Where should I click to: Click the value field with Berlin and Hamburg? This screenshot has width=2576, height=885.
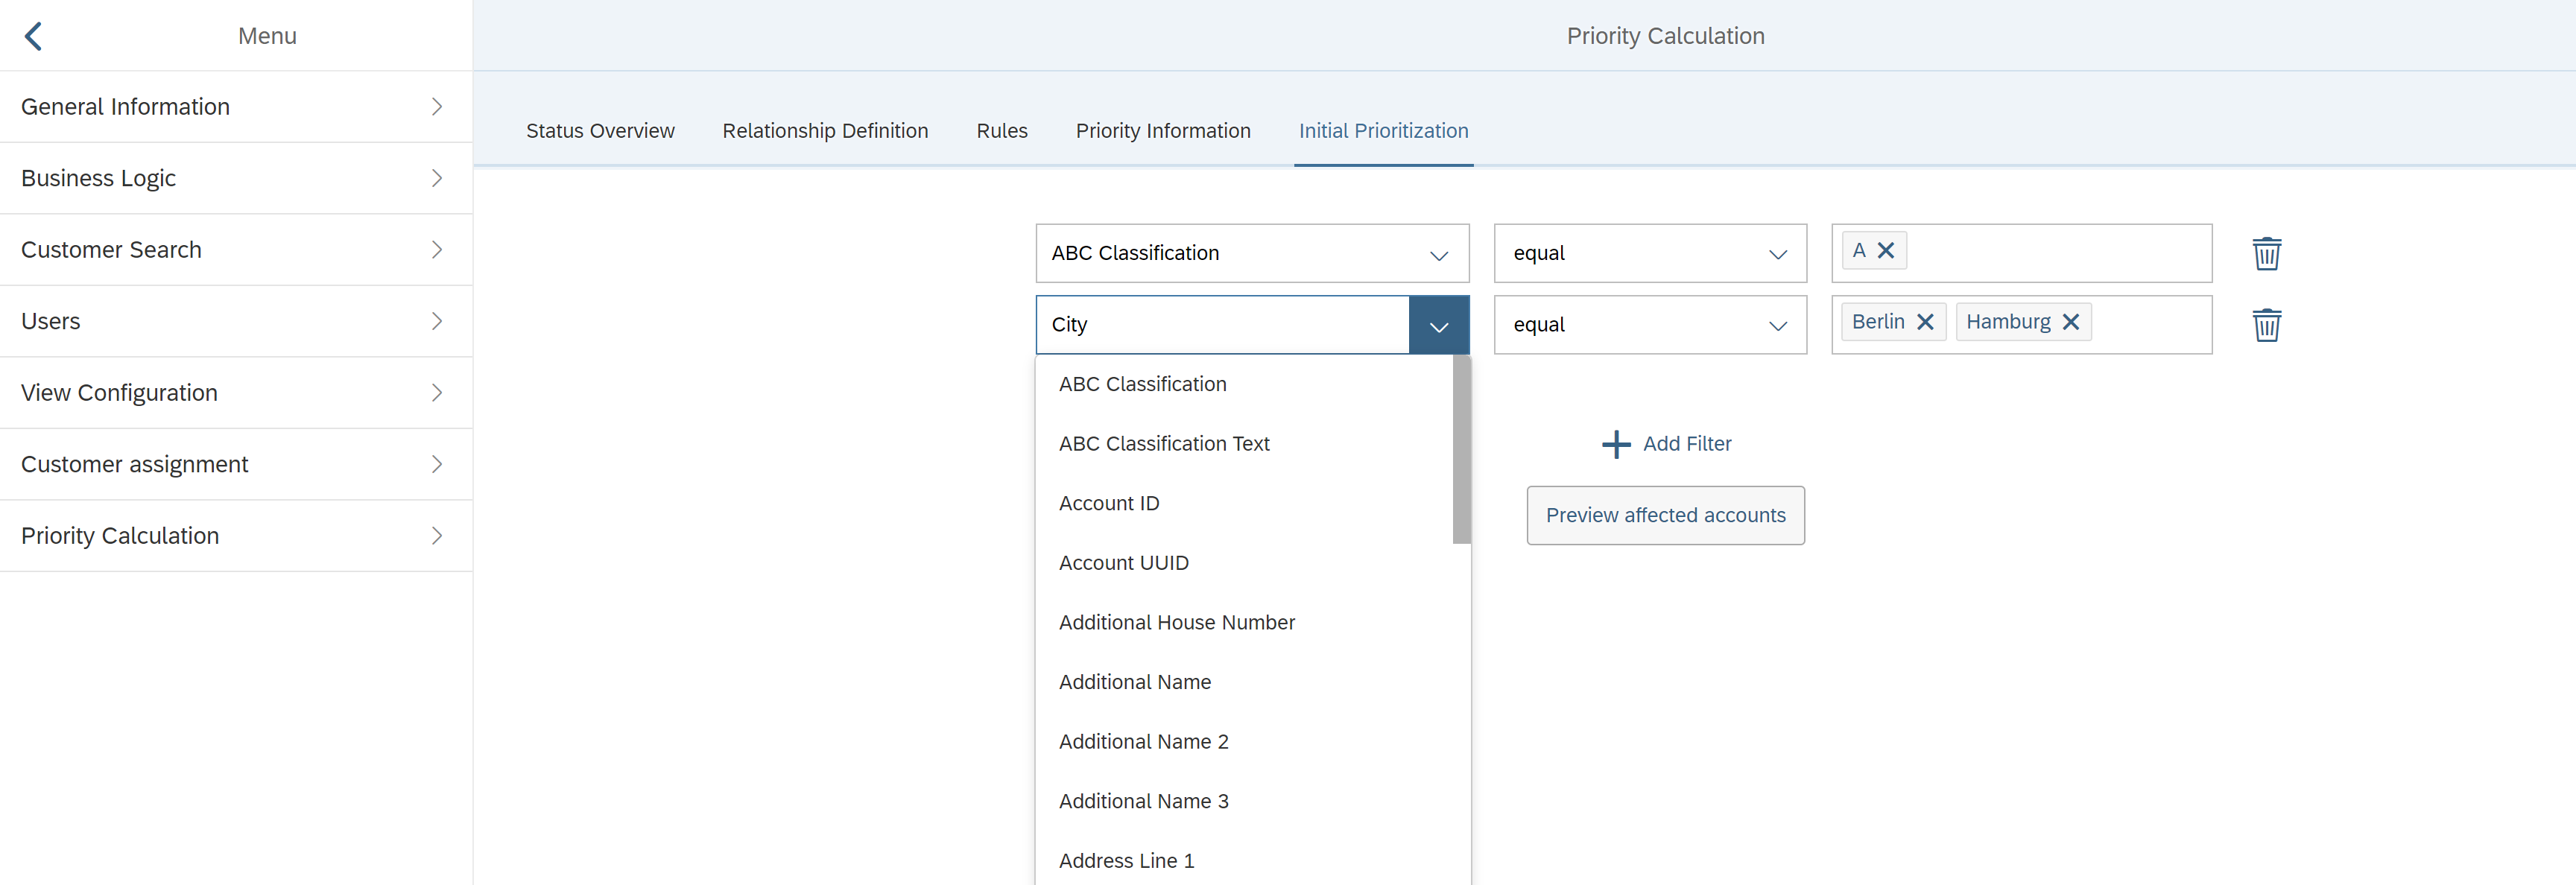pos(2021,325)
